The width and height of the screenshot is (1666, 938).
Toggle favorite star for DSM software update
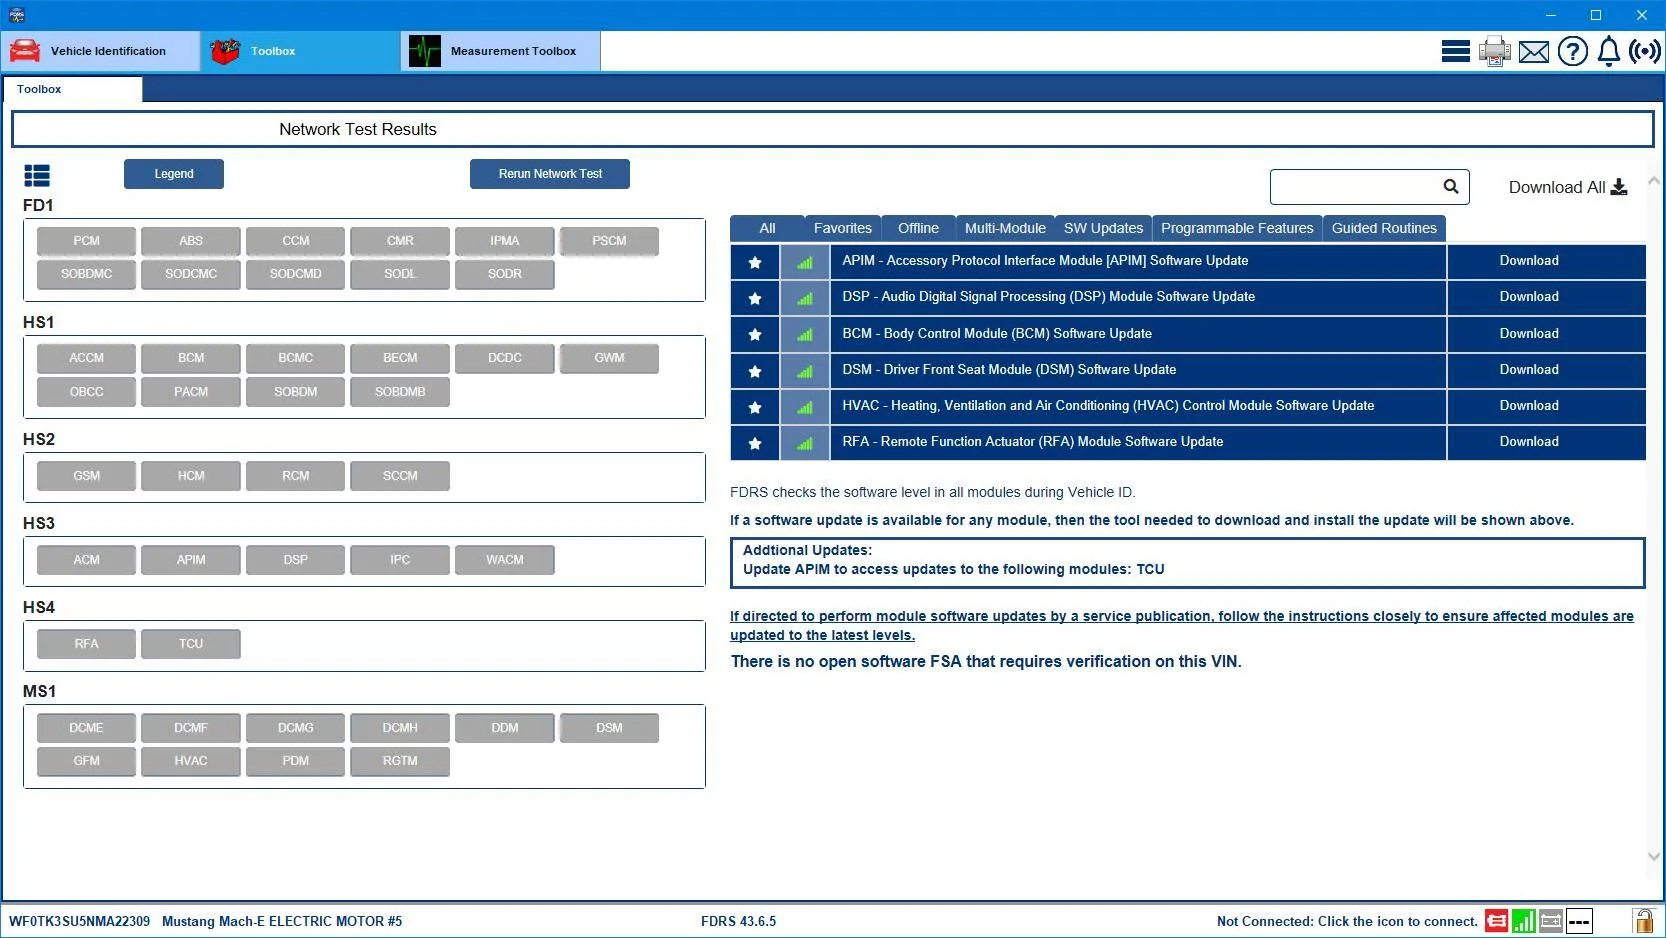[755, 371]
